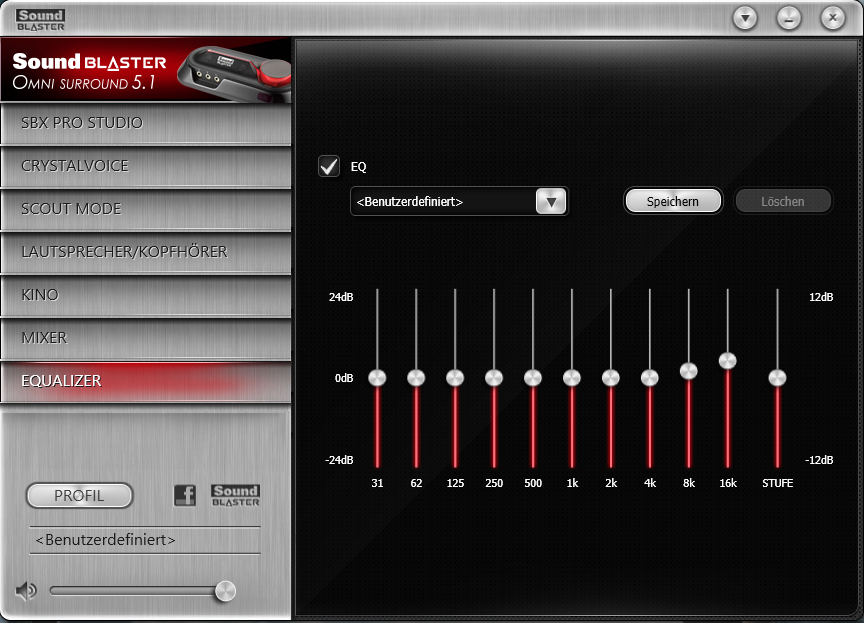Open the CrystalVoice section

[x=145, y=166]
